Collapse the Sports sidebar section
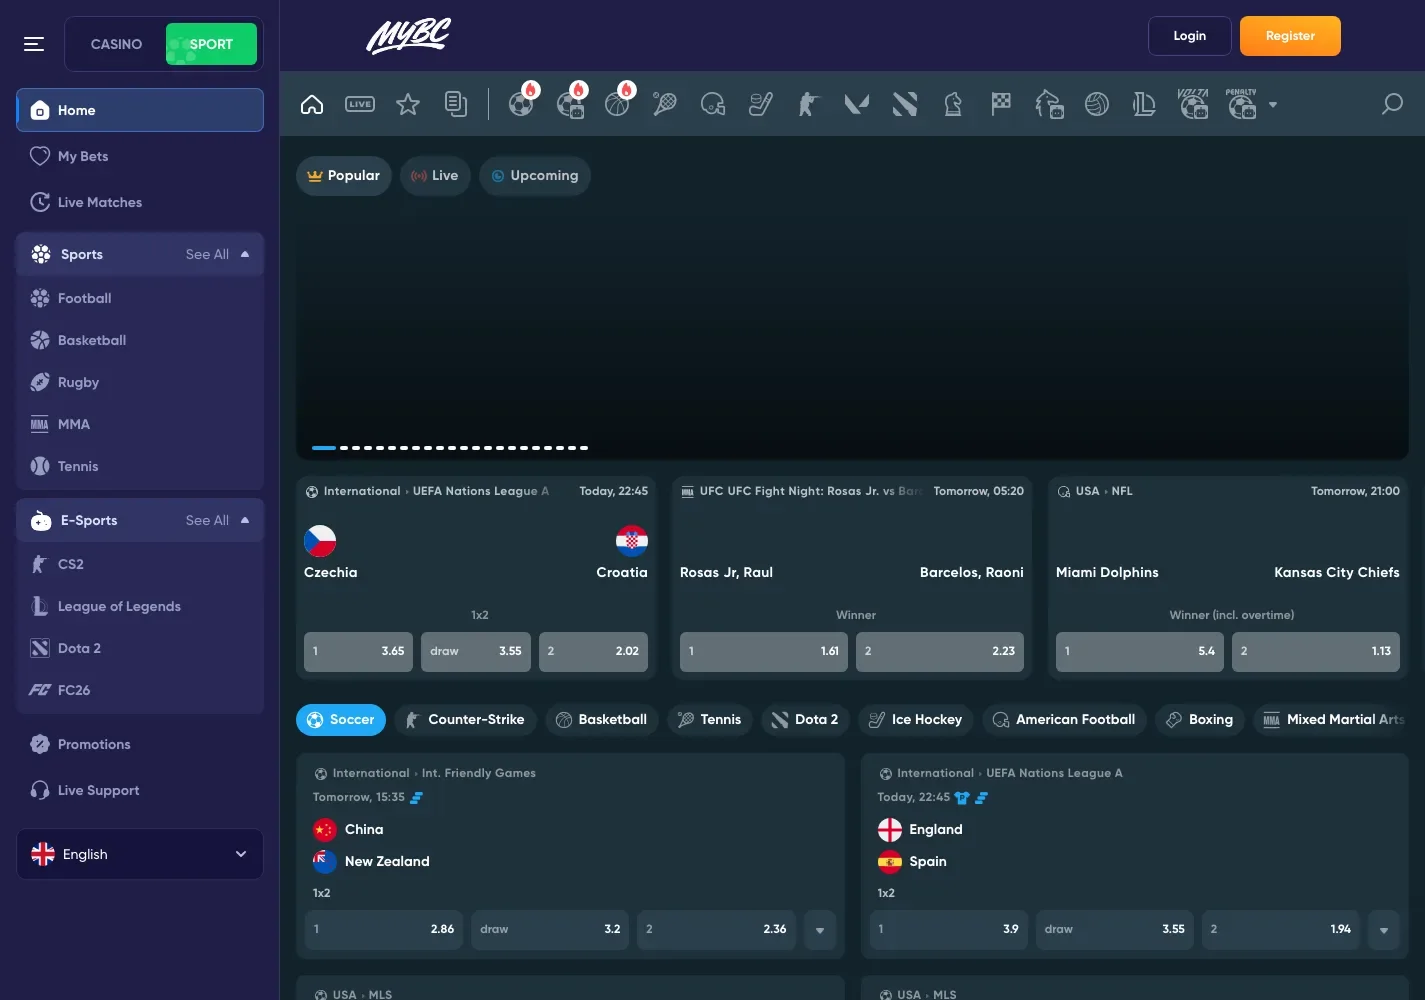This screenshot has height=1000, width=1425. tap(245, 254)
